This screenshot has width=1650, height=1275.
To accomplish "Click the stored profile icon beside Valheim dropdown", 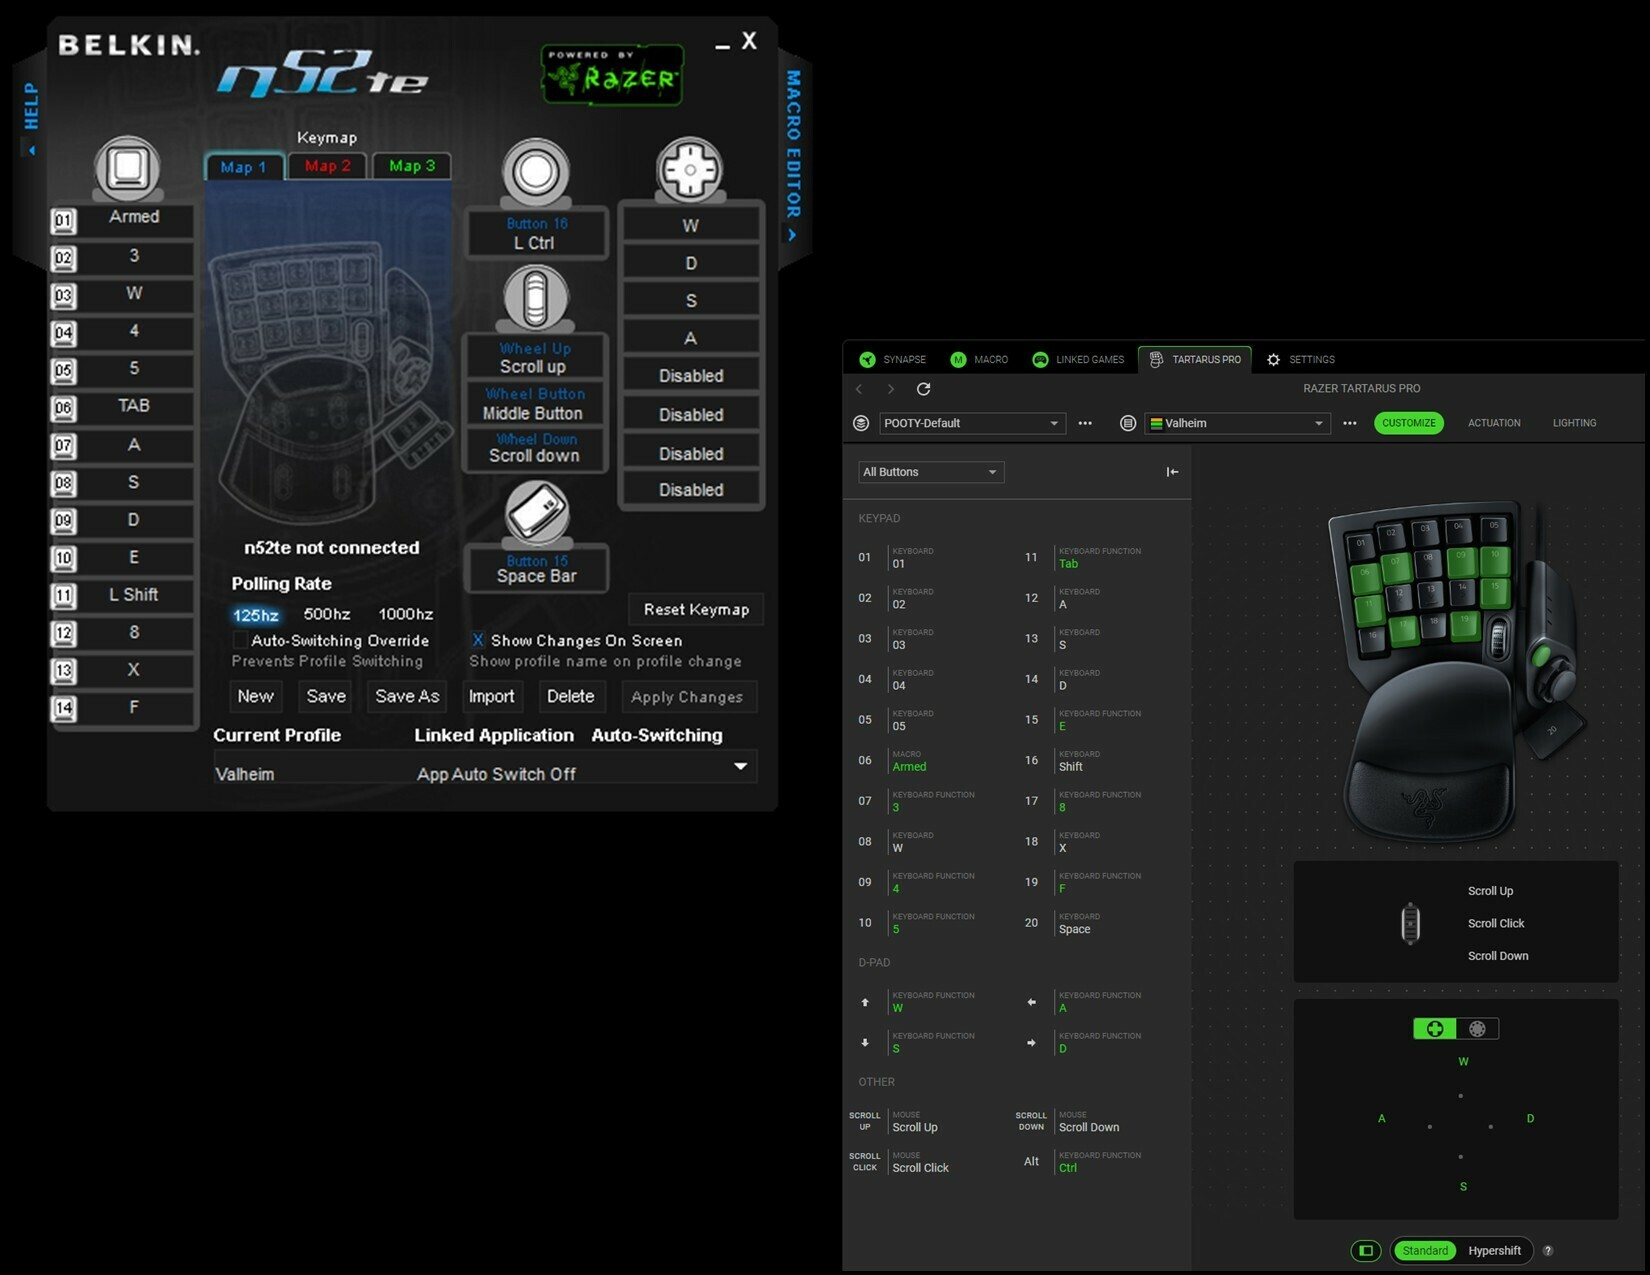I will point(1128,423).
